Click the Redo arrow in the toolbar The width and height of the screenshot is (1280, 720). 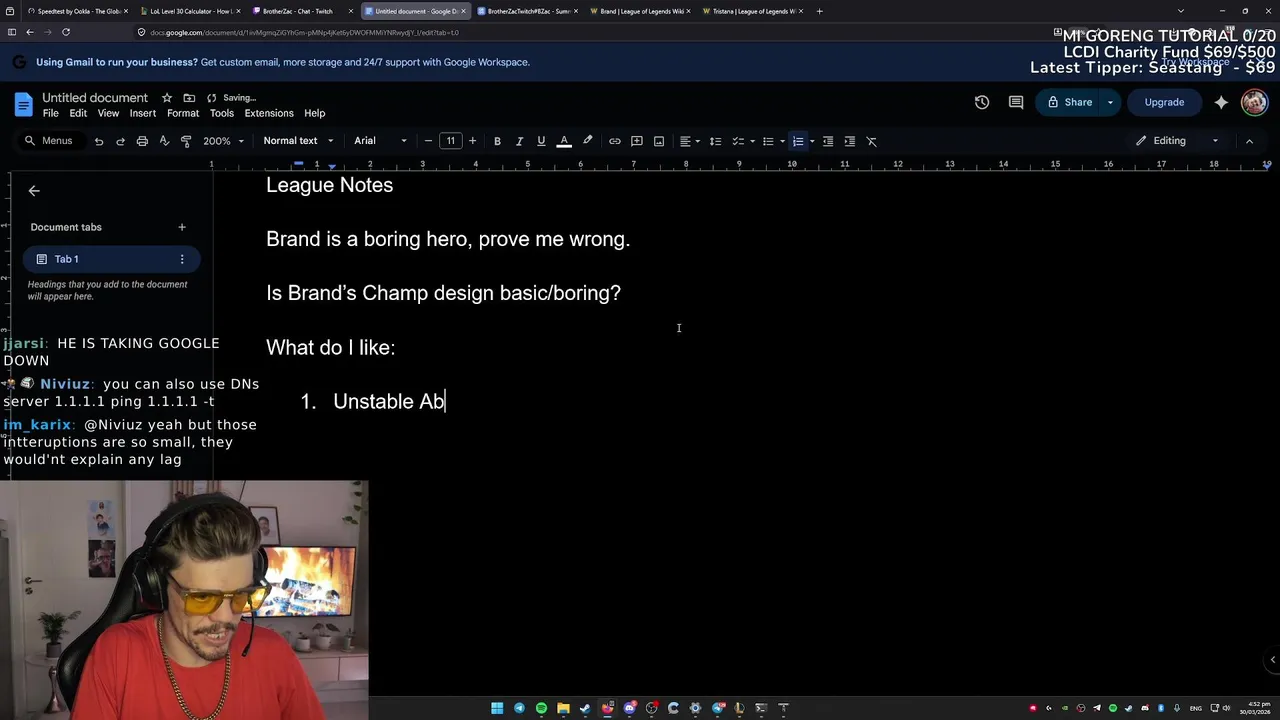pyautogui.click(x=120, y=141)
